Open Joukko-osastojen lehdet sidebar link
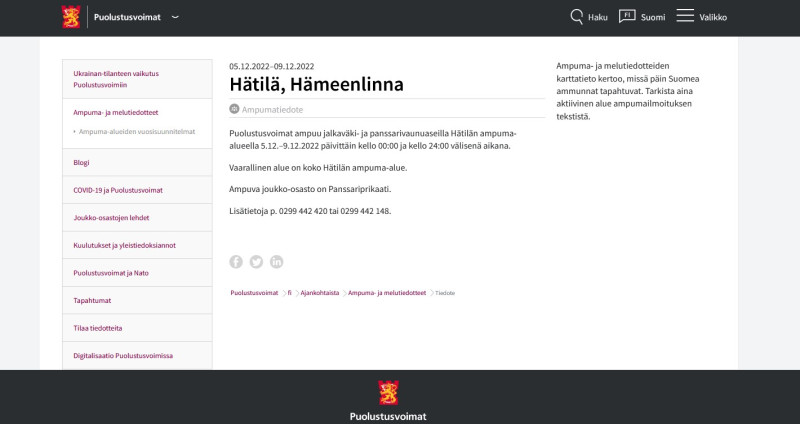Screen dimensions: 800x424 coord(112,217)
